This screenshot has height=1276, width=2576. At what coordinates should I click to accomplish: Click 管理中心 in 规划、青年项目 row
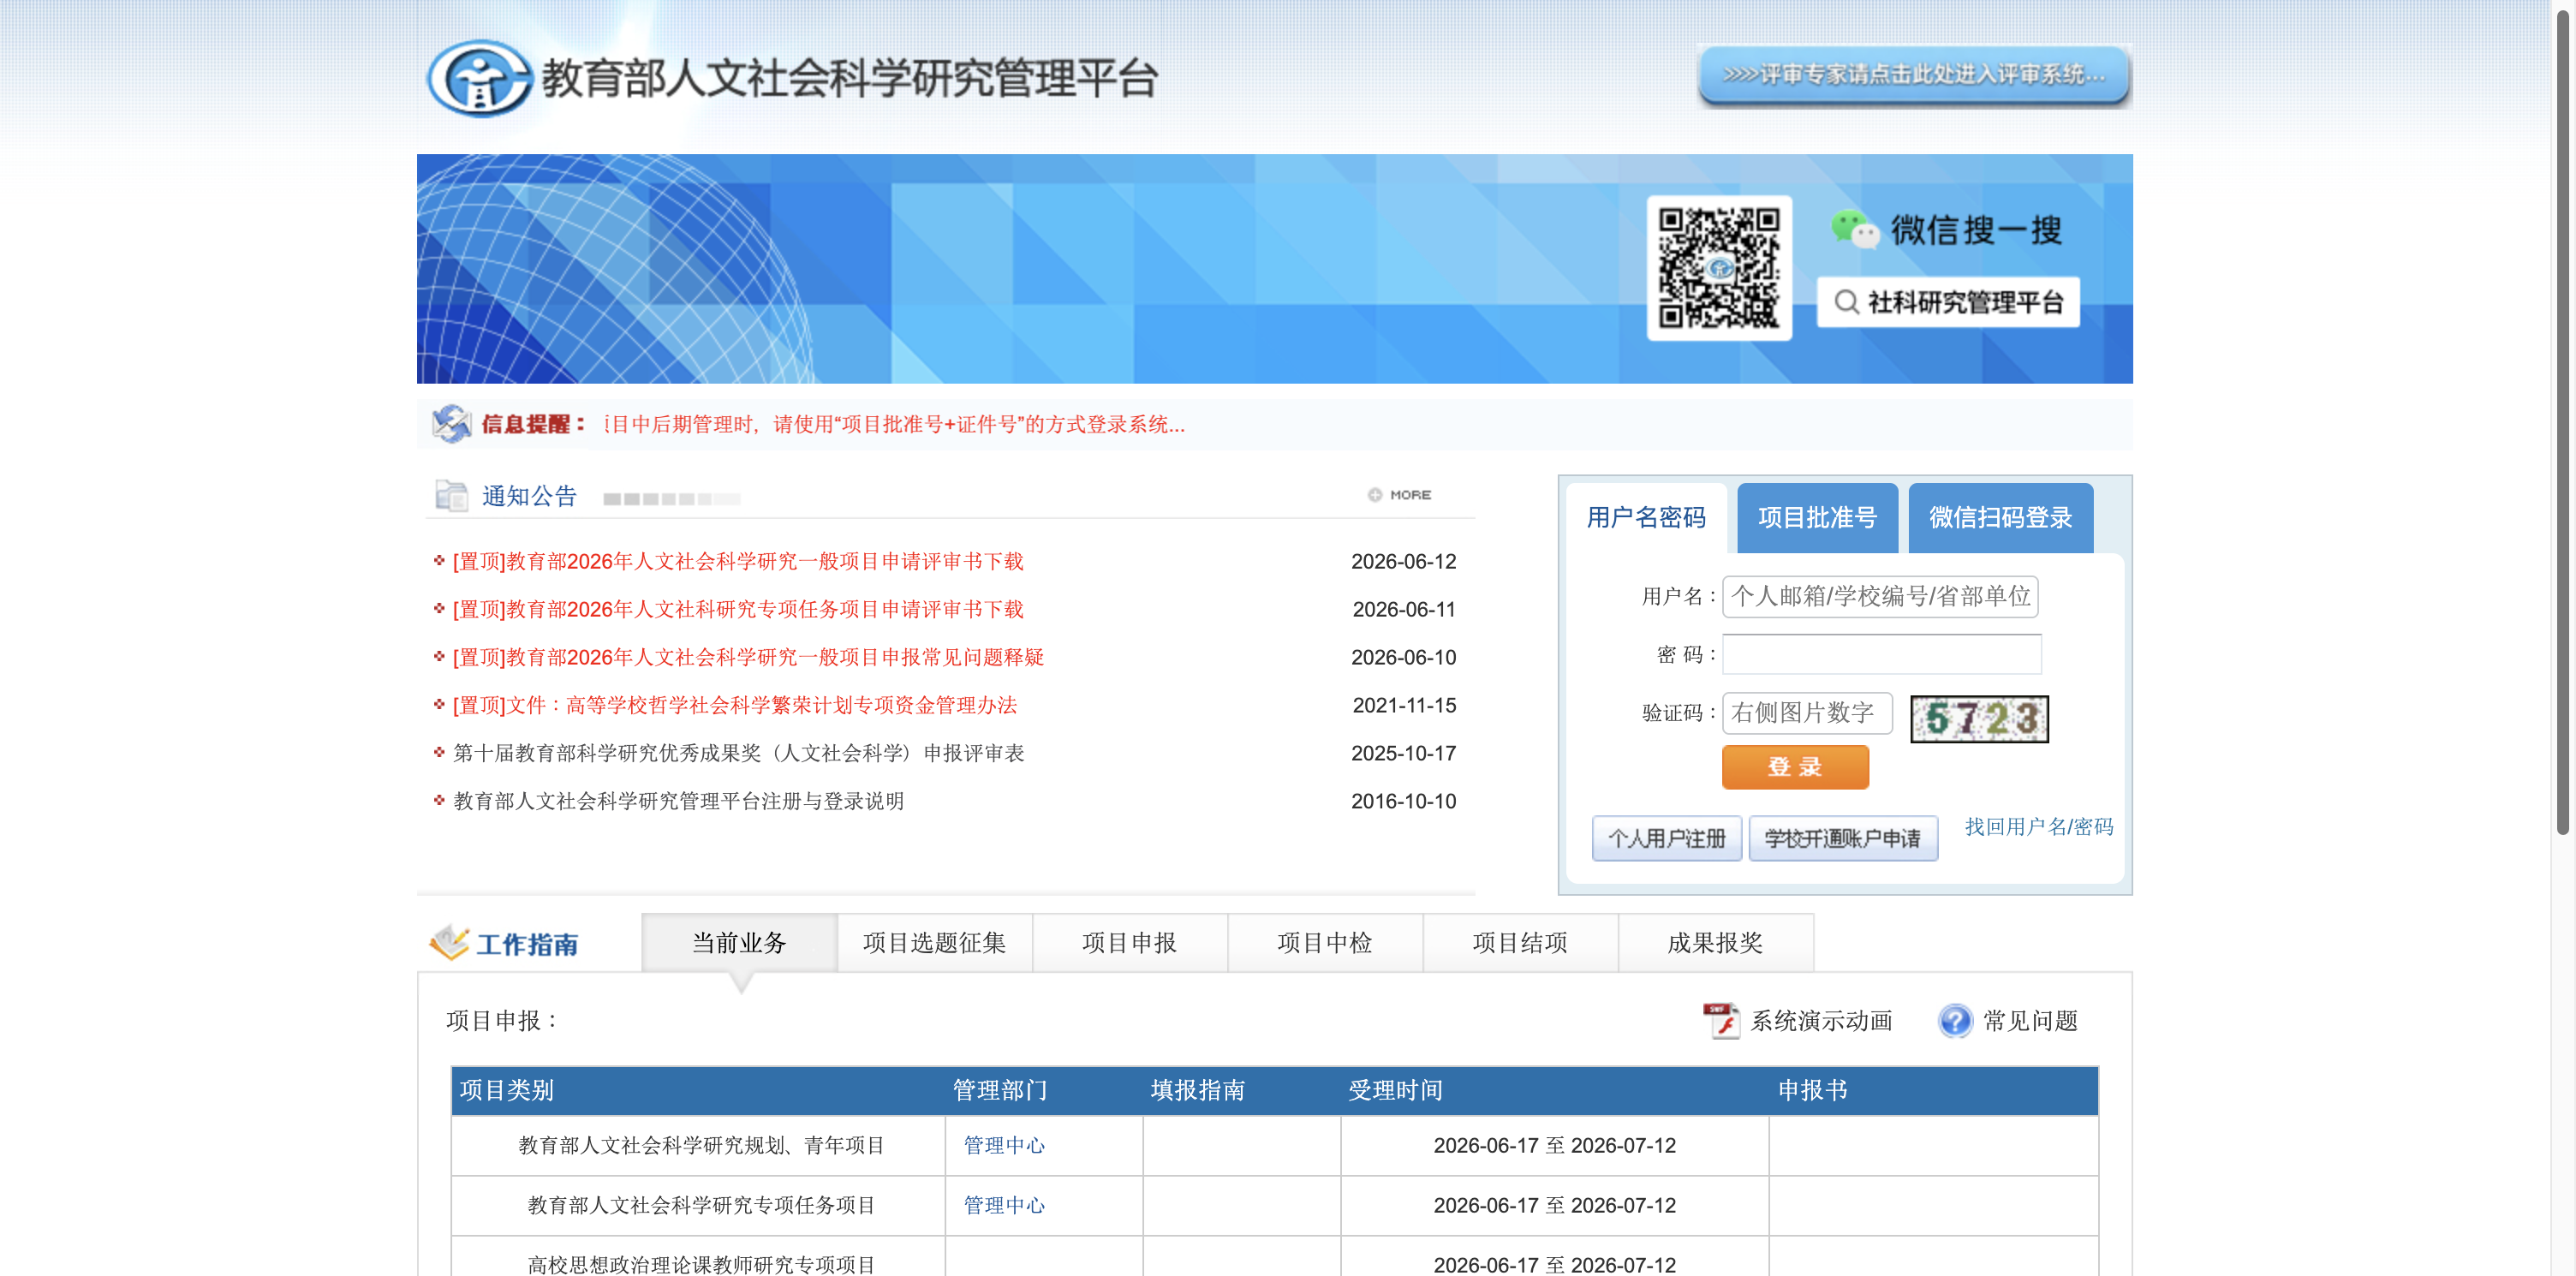pyautogui.click(x=1004, y=1146)
